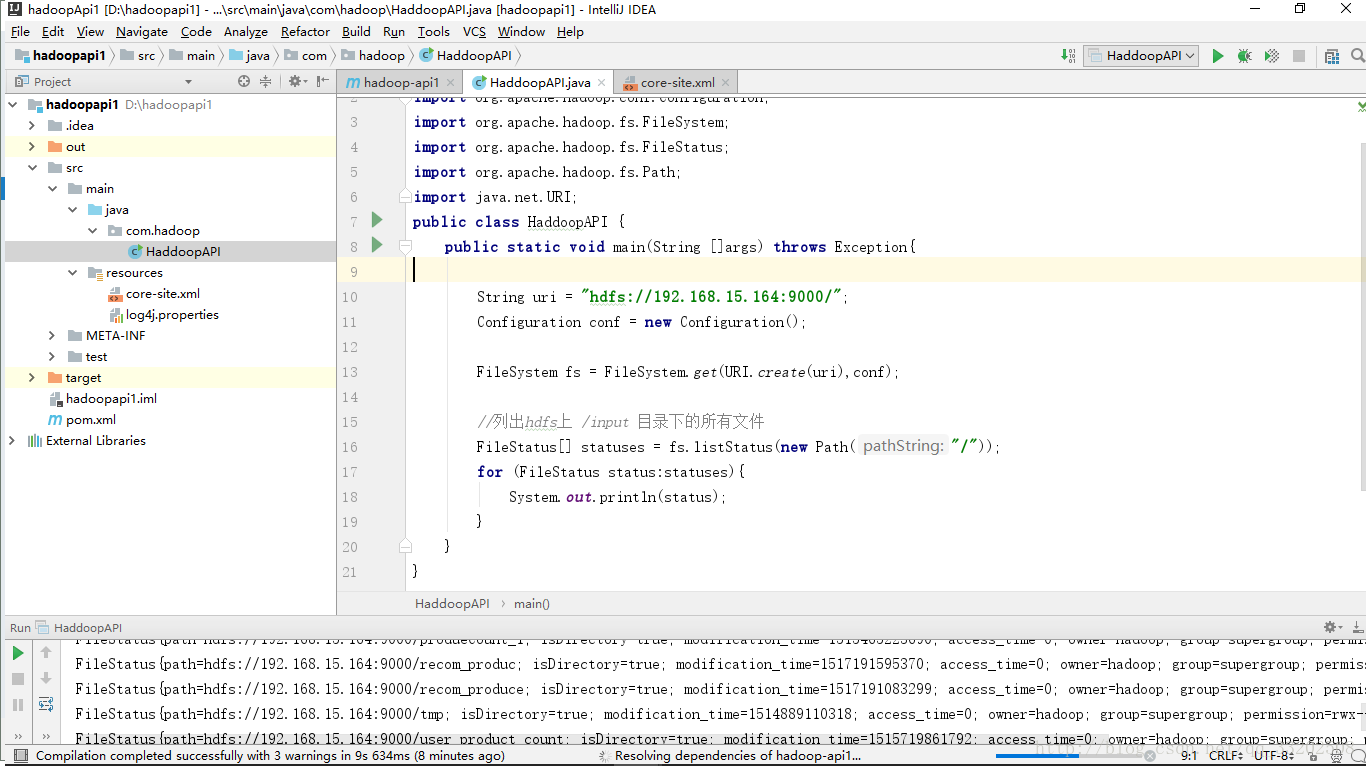Viewport: 1366px width, 768px height.
Task: Open the Refactor menu
Action: (x=305, y=32)
